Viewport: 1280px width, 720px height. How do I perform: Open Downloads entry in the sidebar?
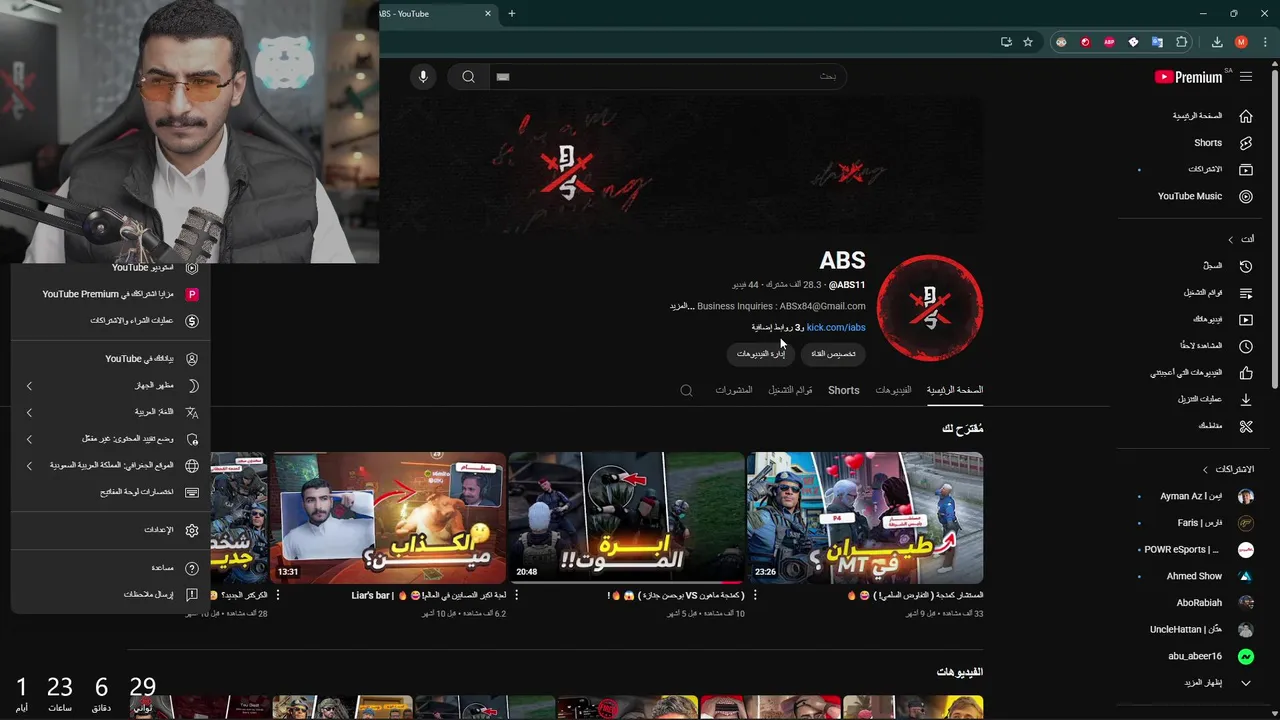point(1215,399)
